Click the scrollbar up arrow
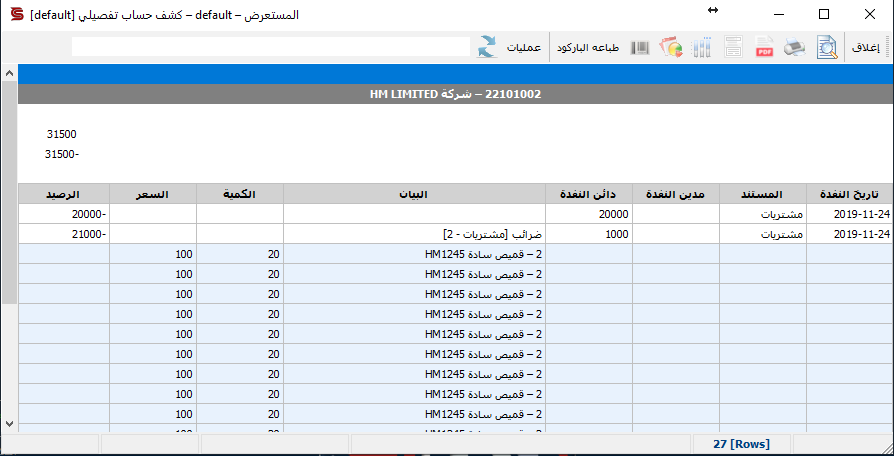This screenshot has width=894, height=456. coord(9,73)
